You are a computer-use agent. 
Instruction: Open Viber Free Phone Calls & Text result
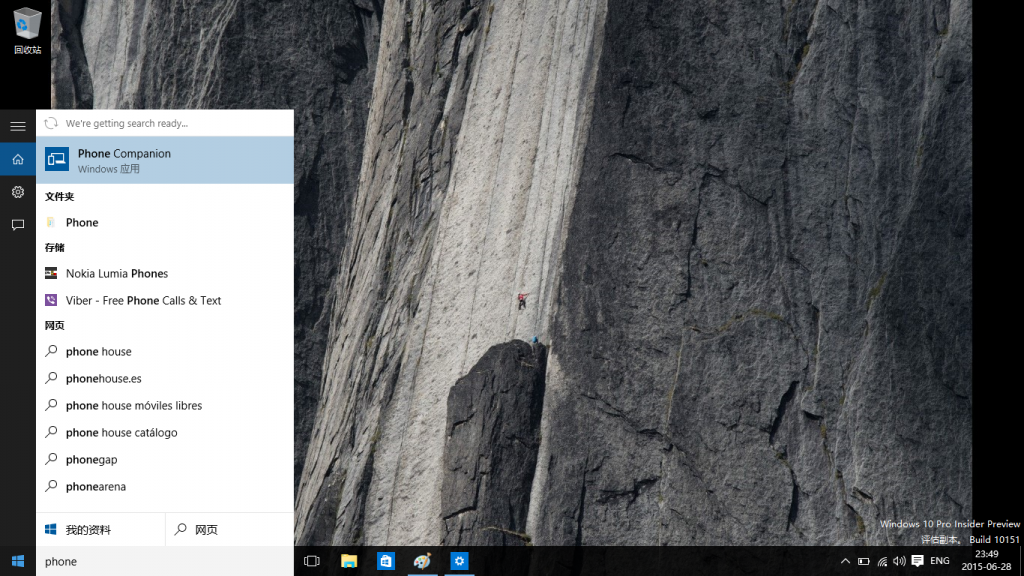[x=165, y=300]
